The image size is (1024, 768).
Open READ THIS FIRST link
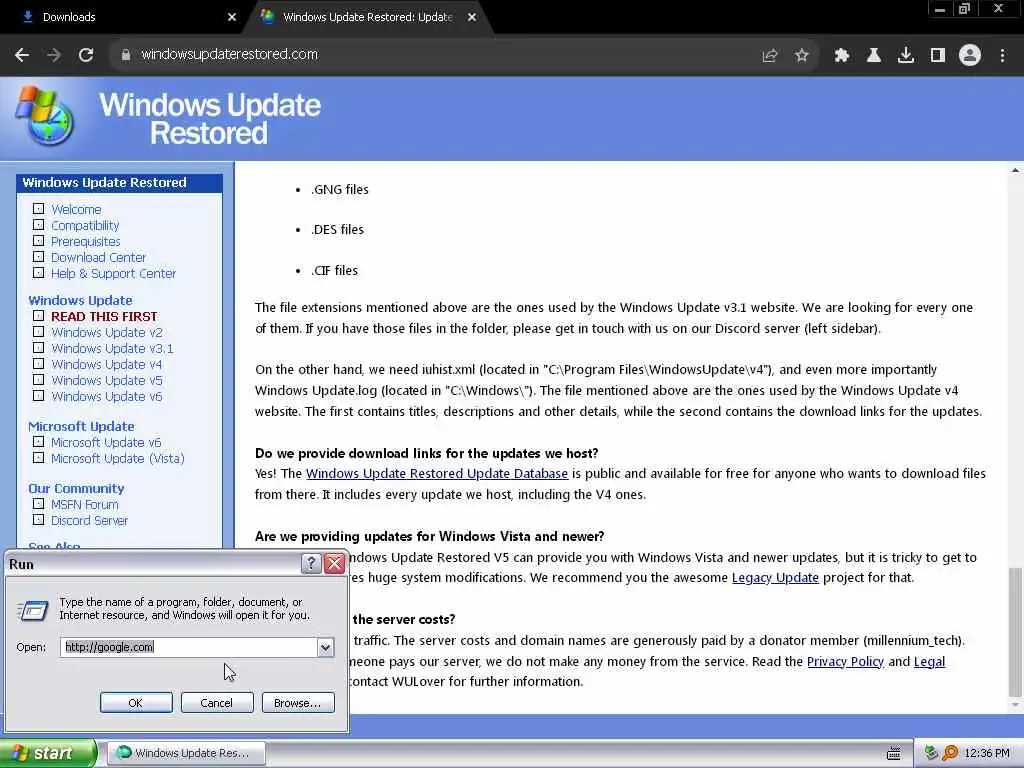[104, 316]
